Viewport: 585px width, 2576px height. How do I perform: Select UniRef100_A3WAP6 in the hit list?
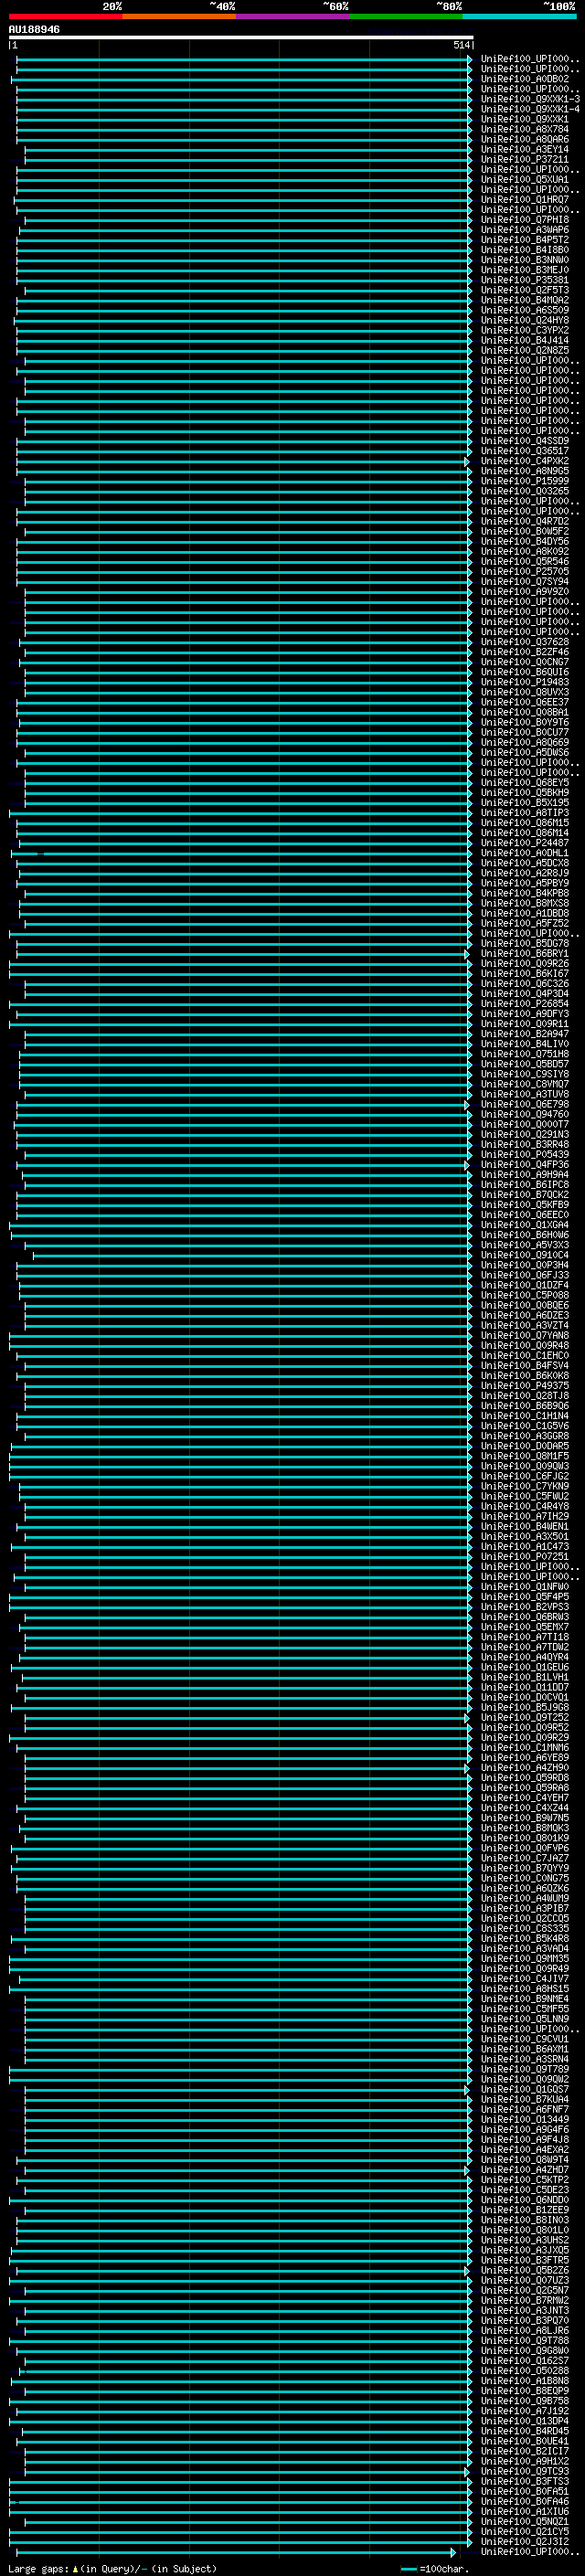pyautogui.click(x=524, y=230)
